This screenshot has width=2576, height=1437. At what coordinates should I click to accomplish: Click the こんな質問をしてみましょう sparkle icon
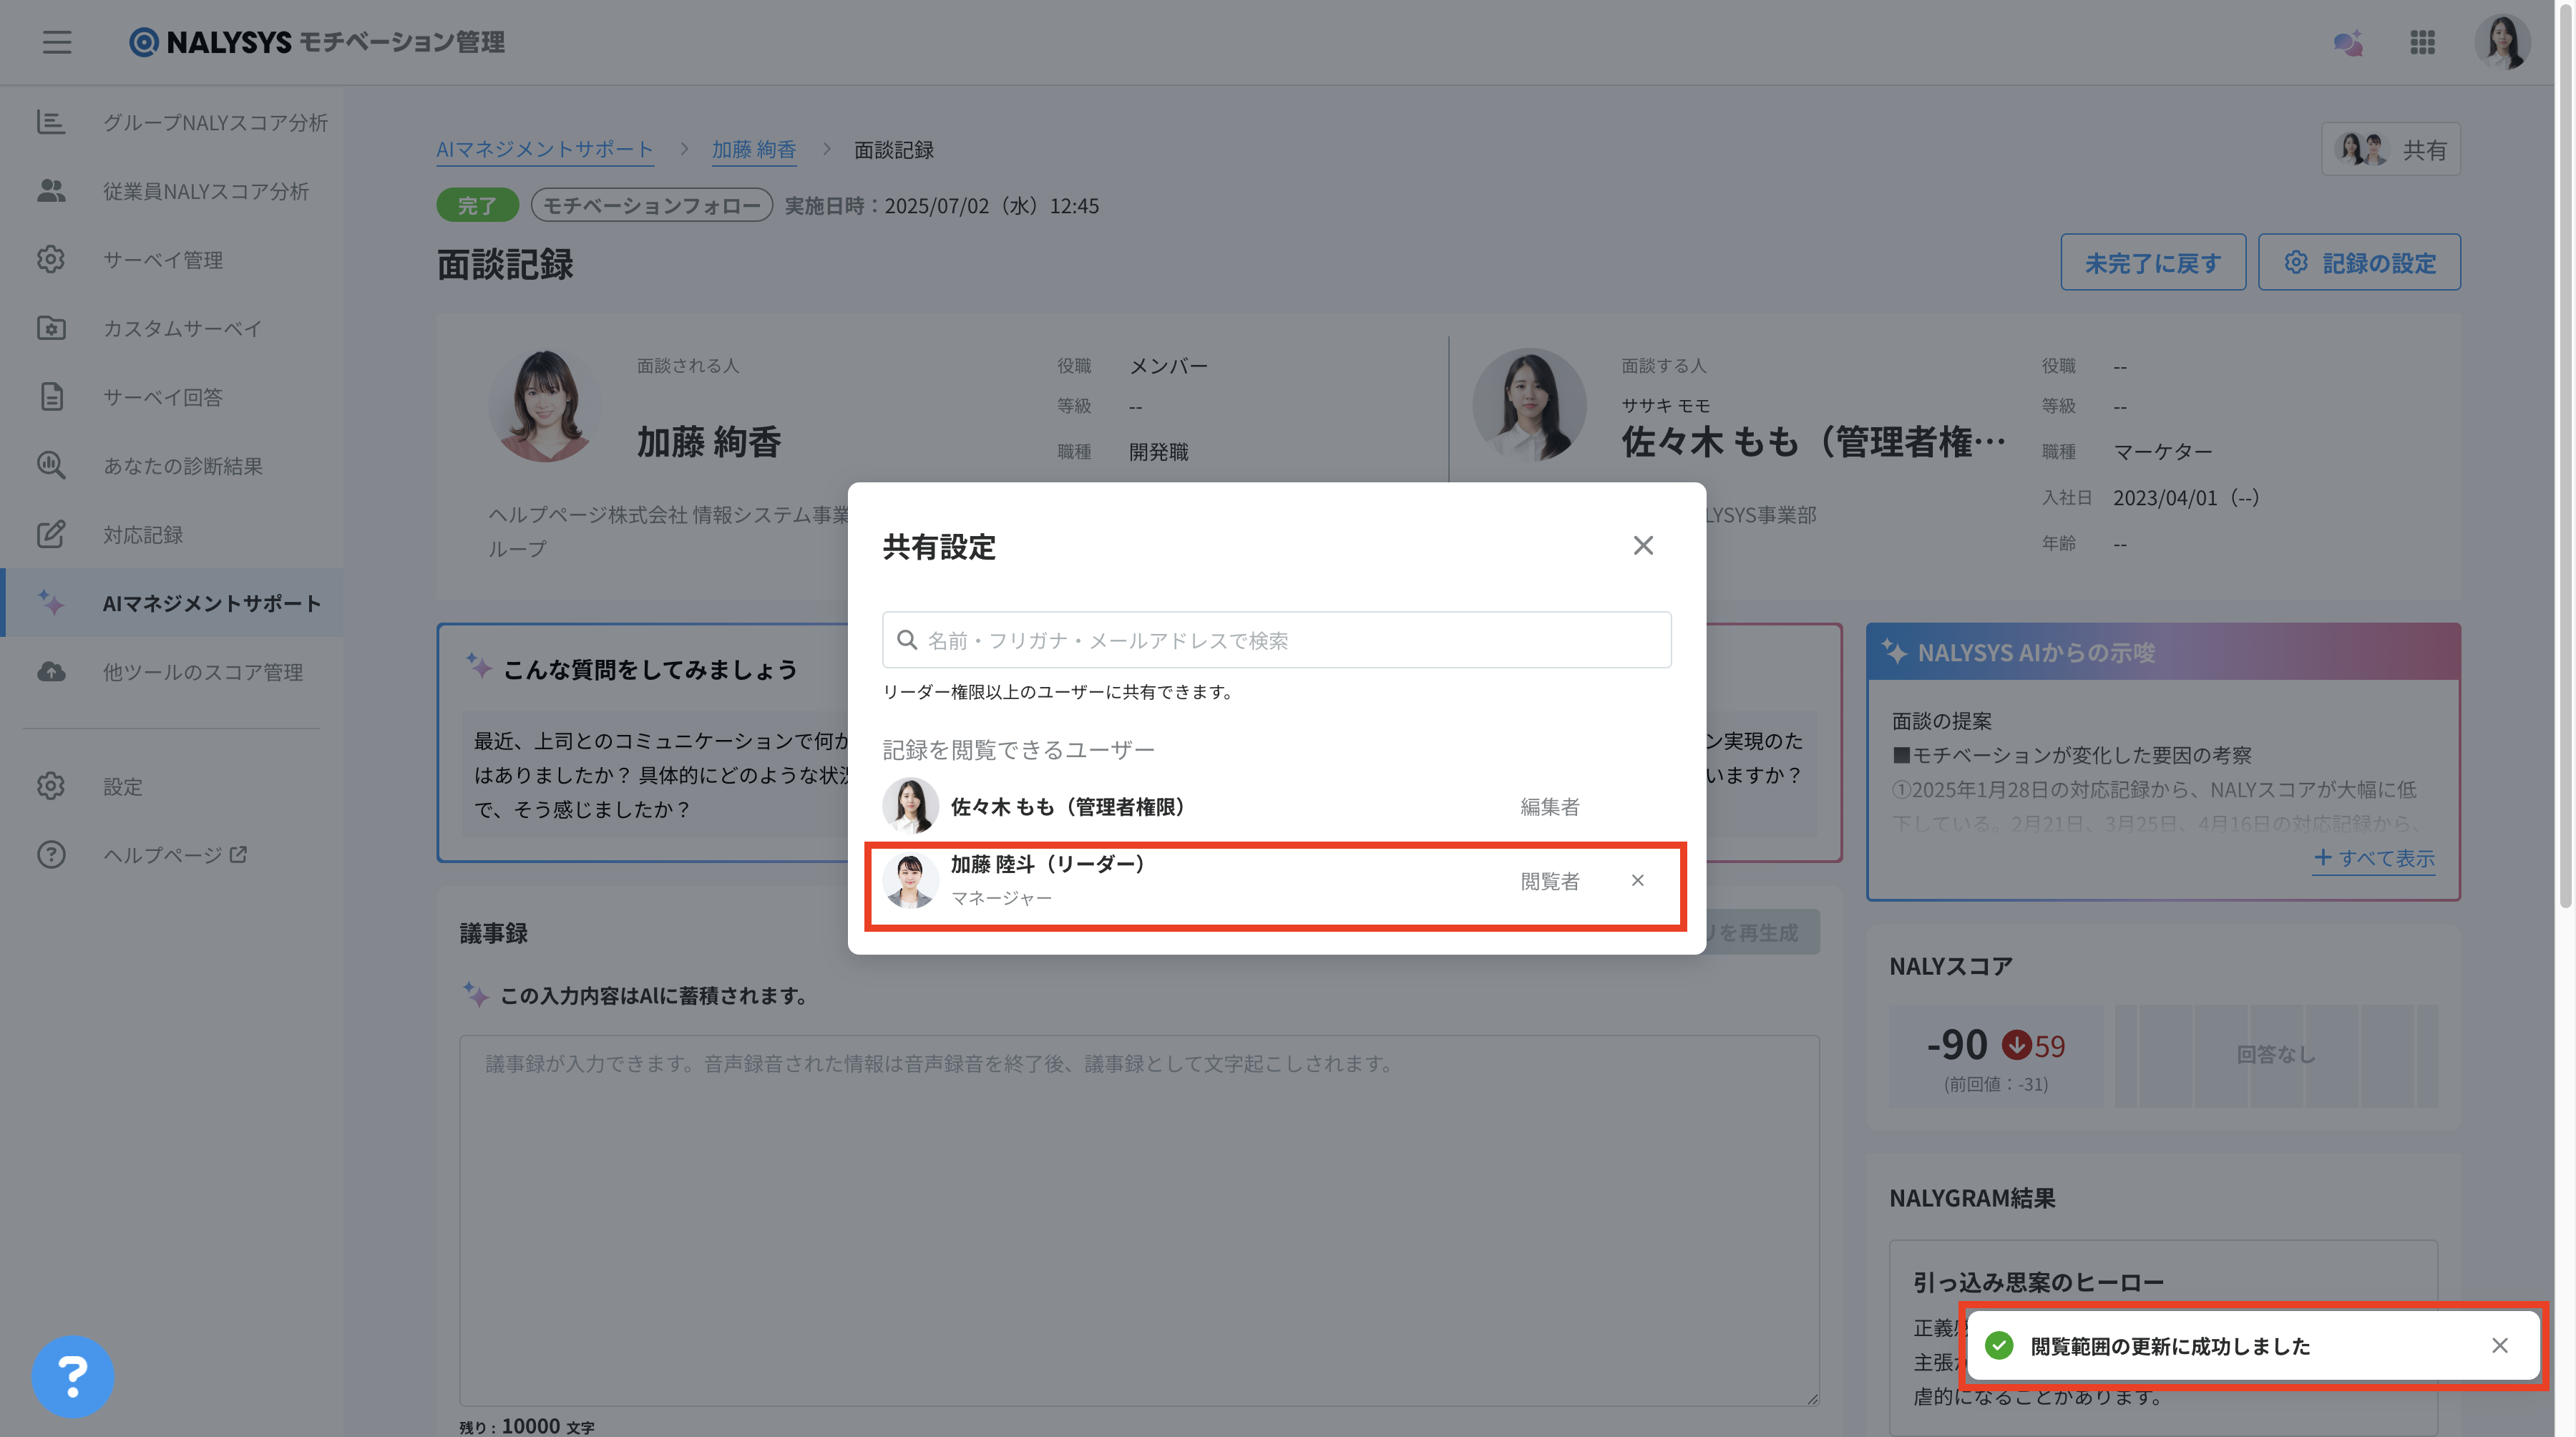[478, 667]
